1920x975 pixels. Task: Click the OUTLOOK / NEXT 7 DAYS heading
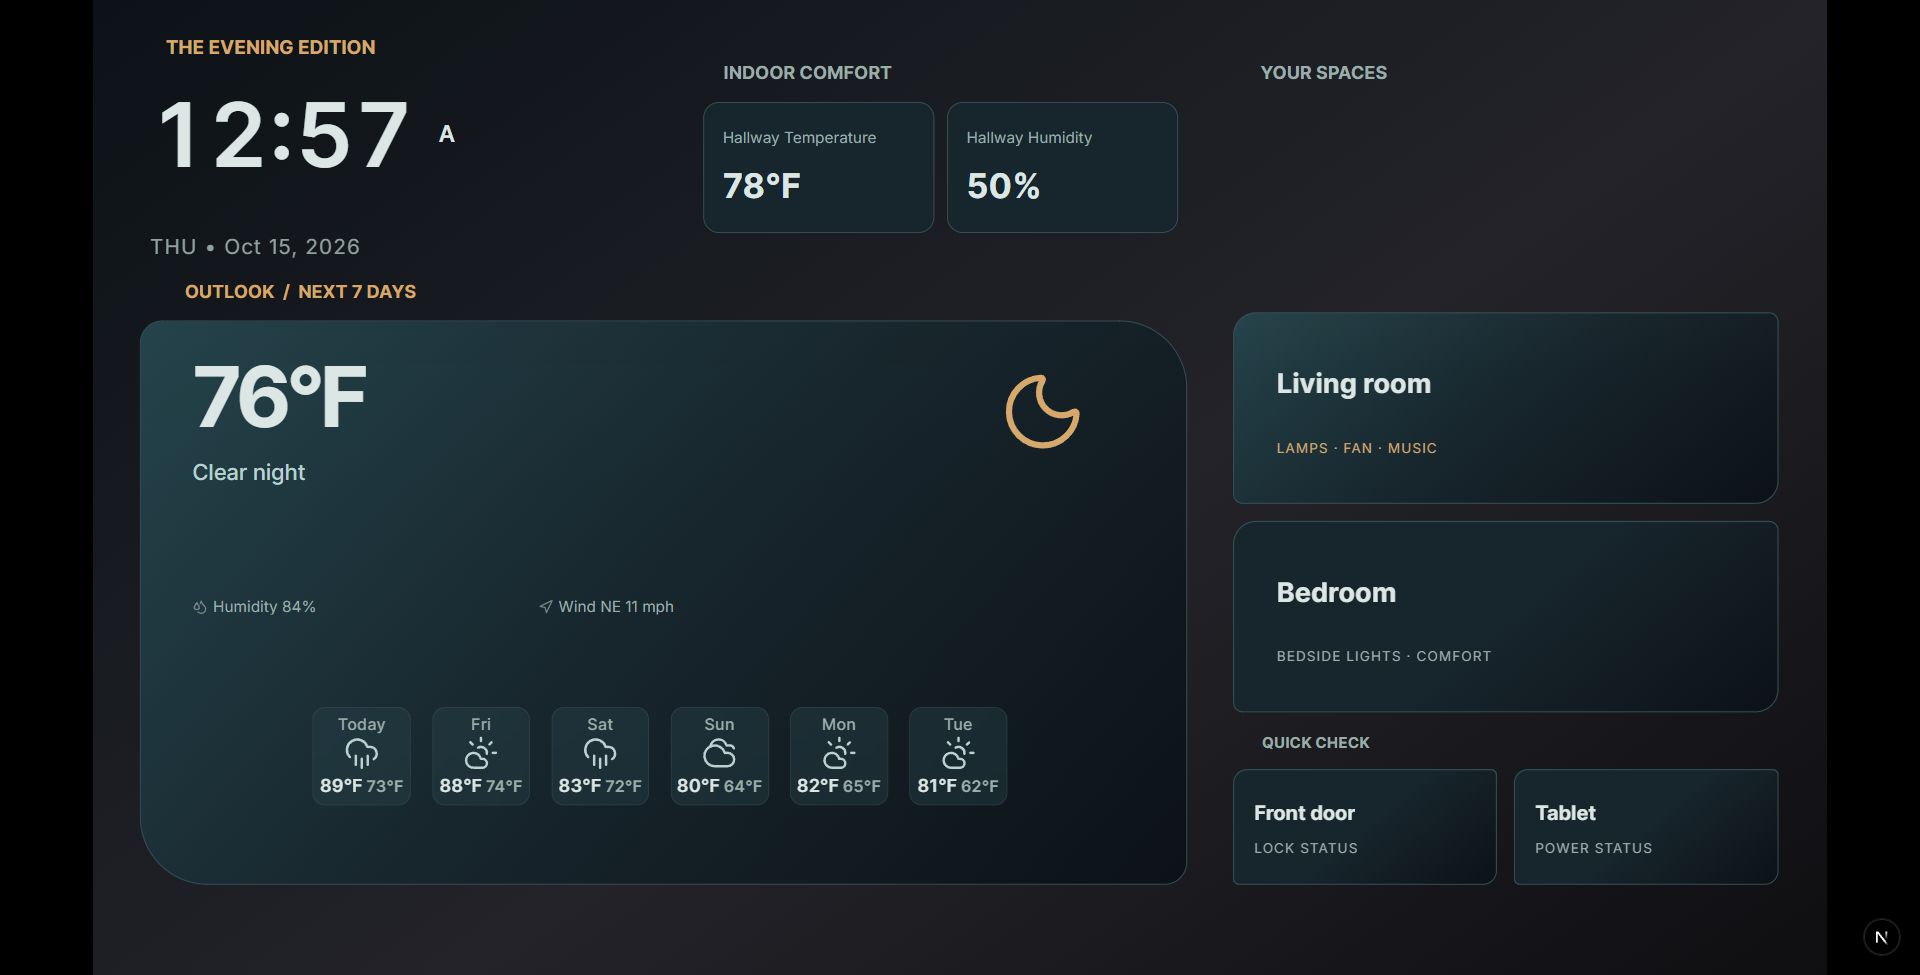click(300, 292)
